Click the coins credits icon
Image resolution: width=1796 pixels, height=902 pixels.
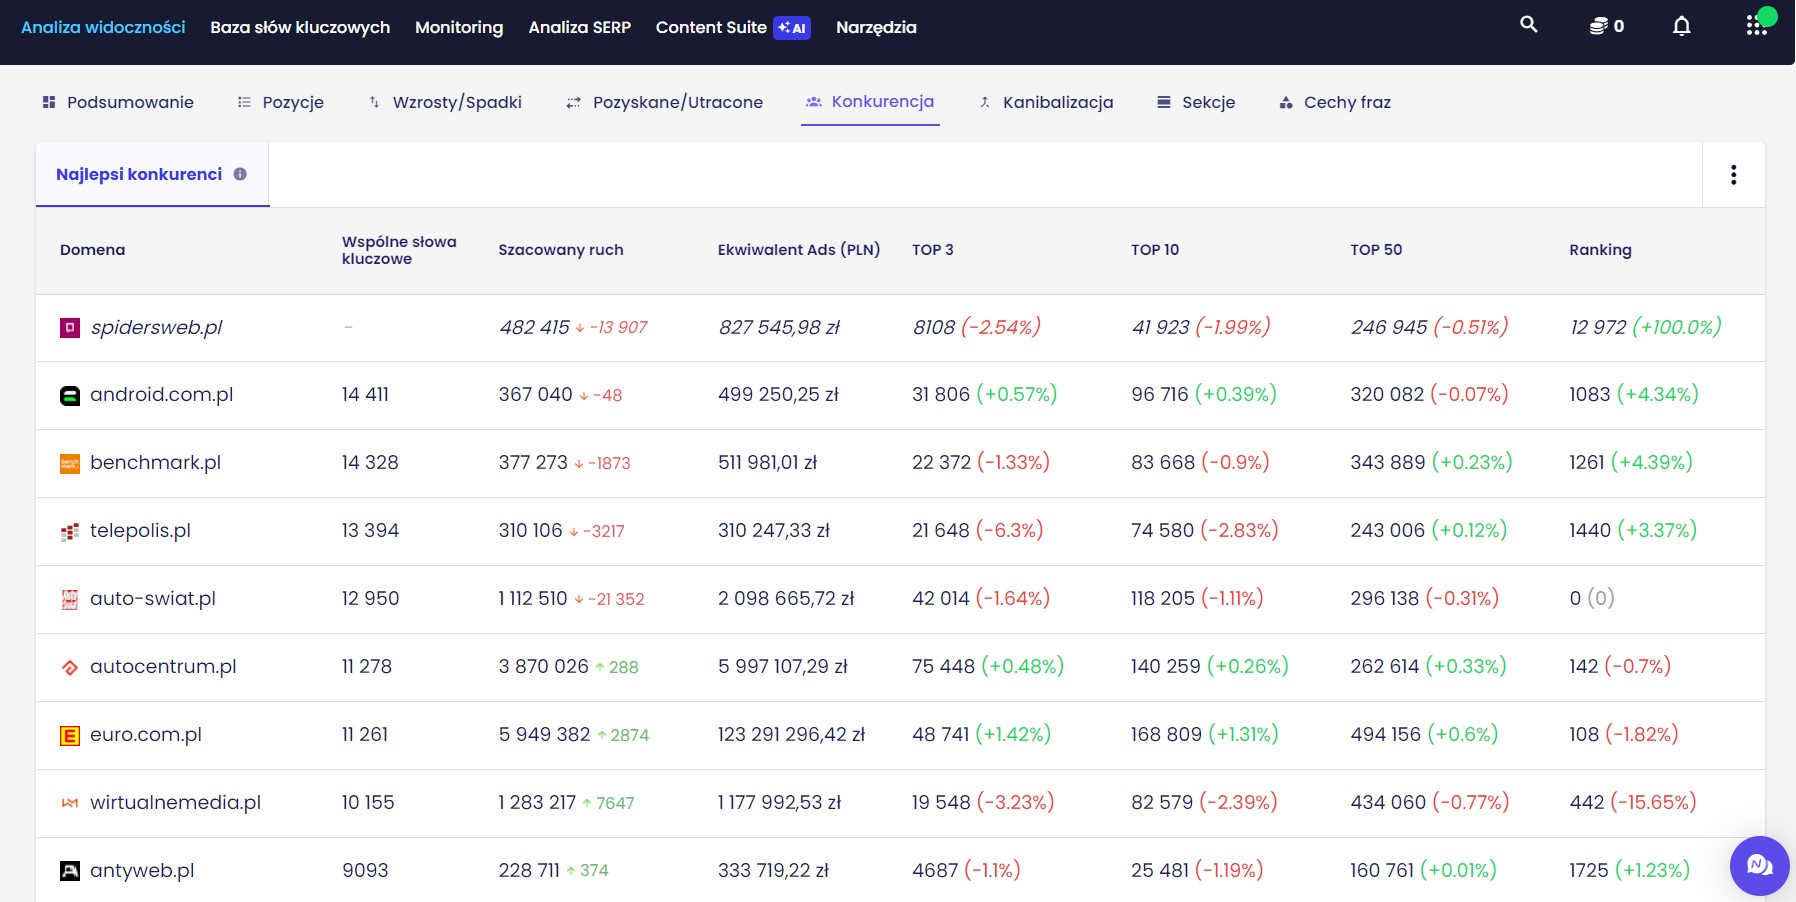(x=1599, y=26)
